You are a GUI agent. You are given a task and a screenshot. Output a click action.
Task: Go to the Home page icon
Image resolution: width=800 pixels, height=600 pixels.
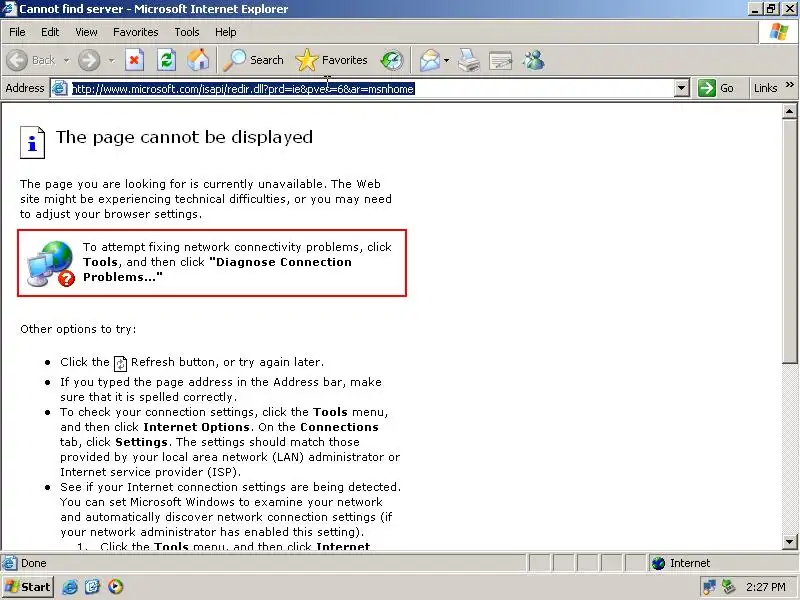coord(198,60)
